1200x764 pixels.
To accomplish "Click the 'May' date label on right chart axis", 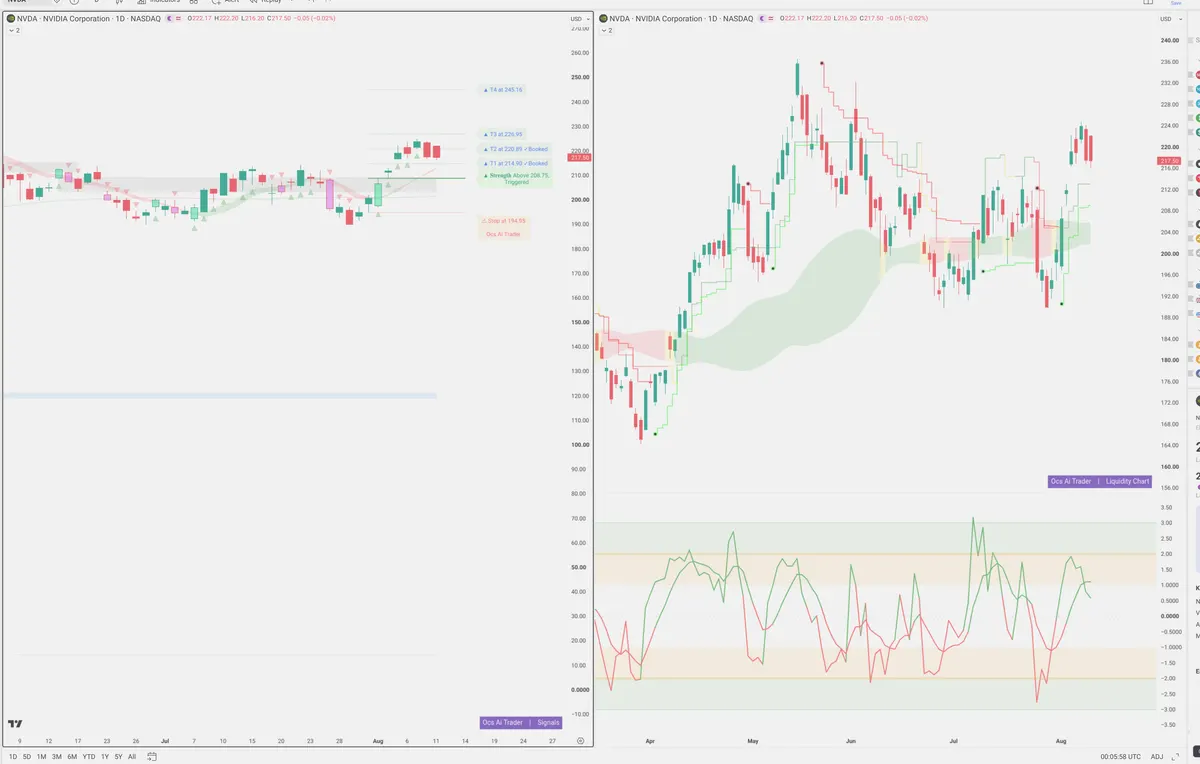I will (x=753, y=741).
